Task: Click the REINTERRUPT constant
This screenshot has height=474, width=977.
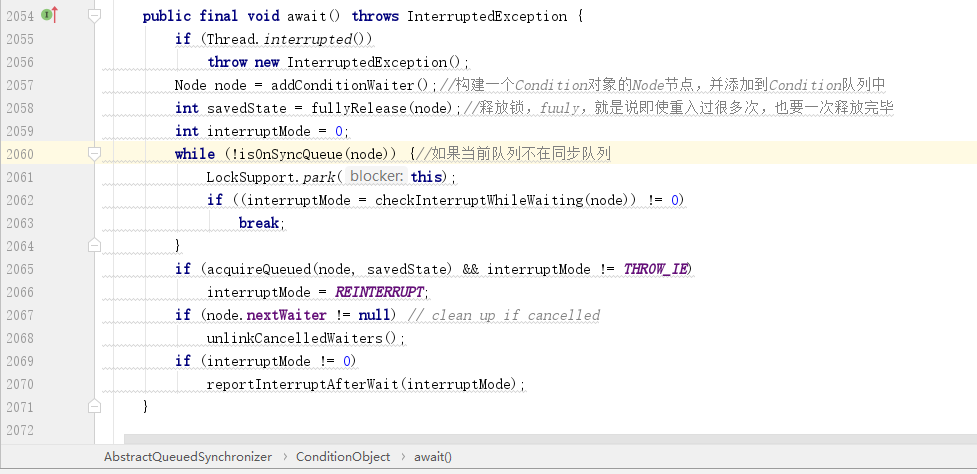Action: coord(379,292)
